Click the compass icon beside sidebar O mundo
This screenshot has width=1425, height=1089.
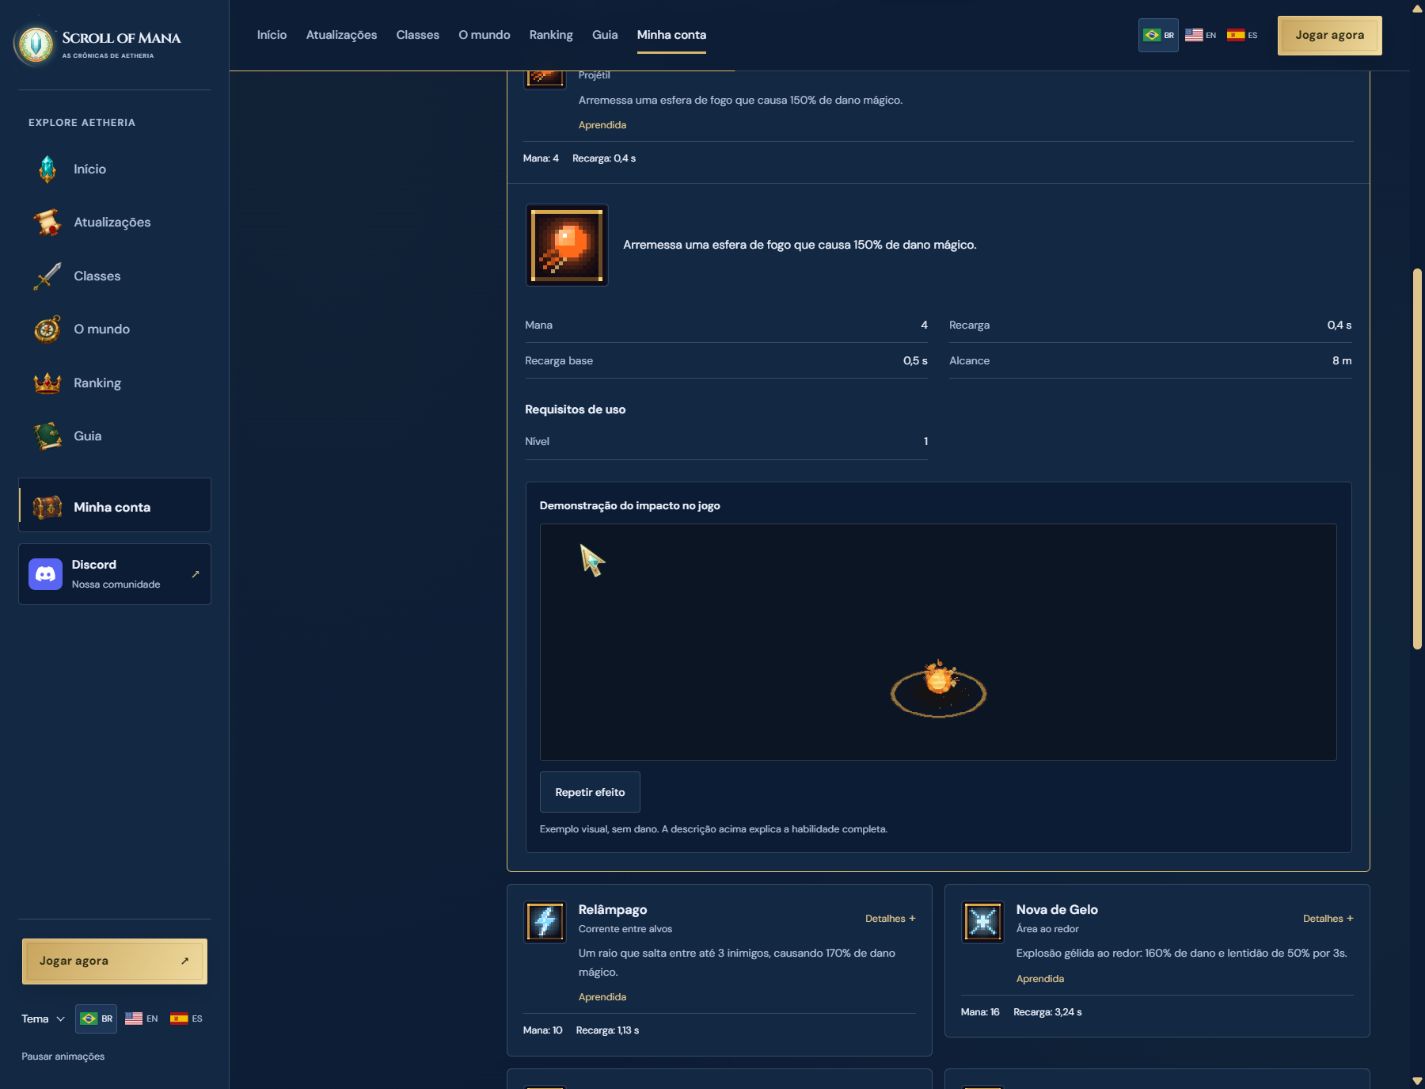point(47,329)
